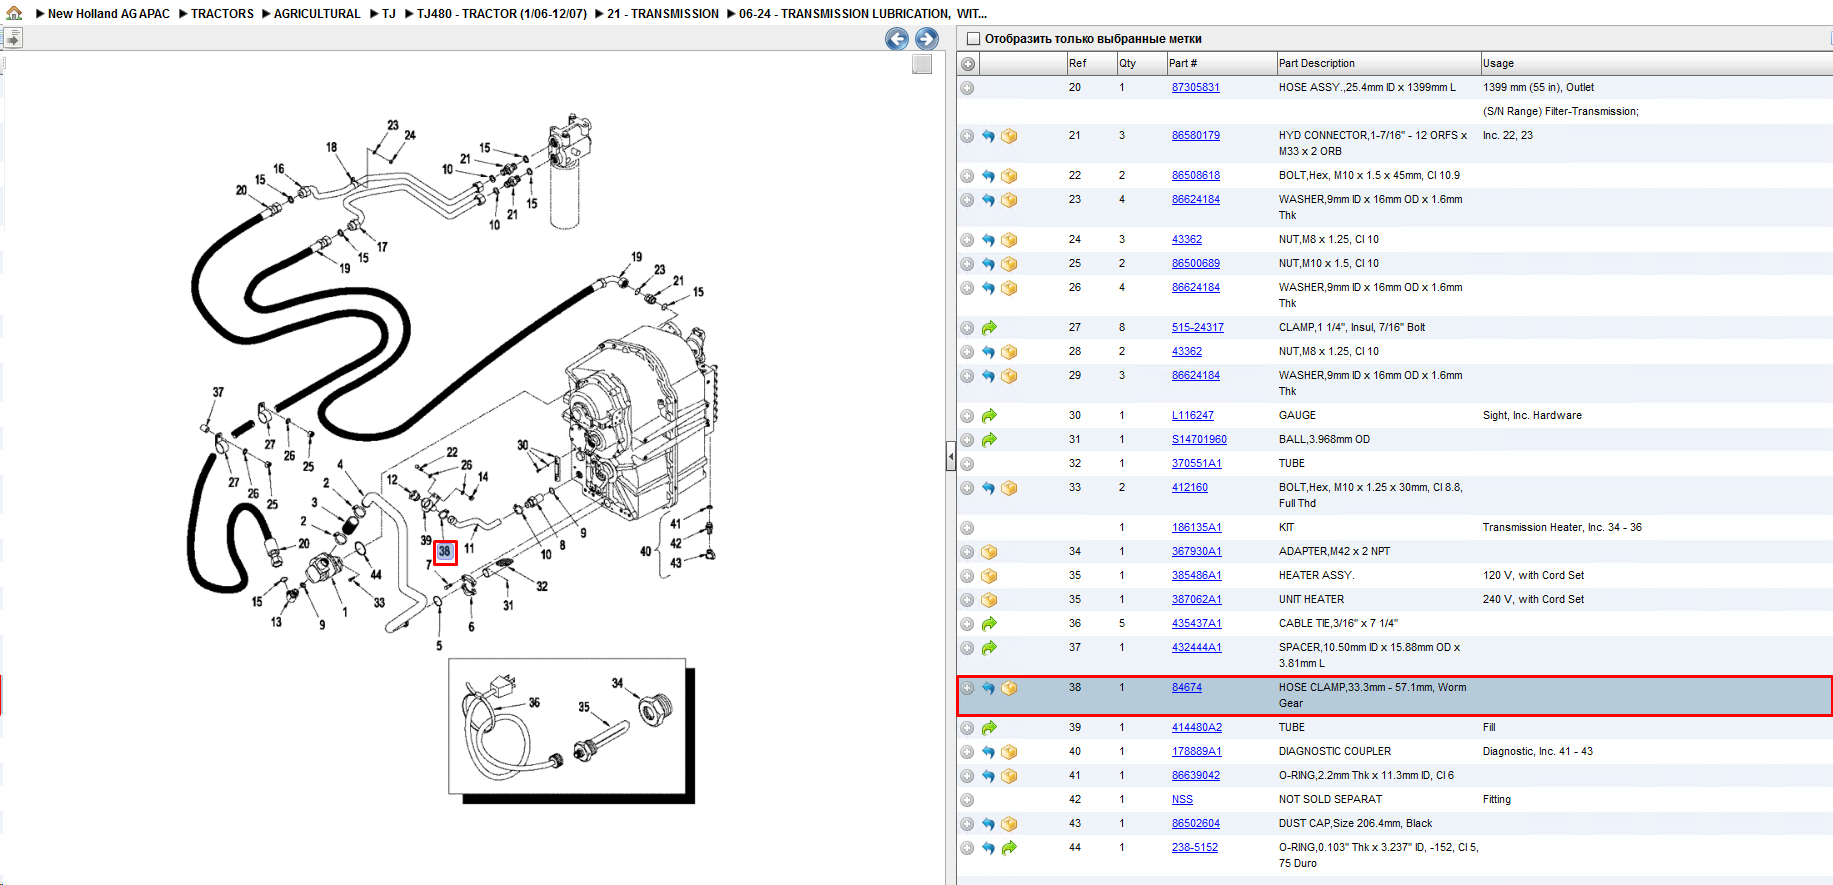This screenshot has height=885, width=1833.
Task: Open the 21 - TRANSMISSION breadcrumb level
Action: [662, 14]
